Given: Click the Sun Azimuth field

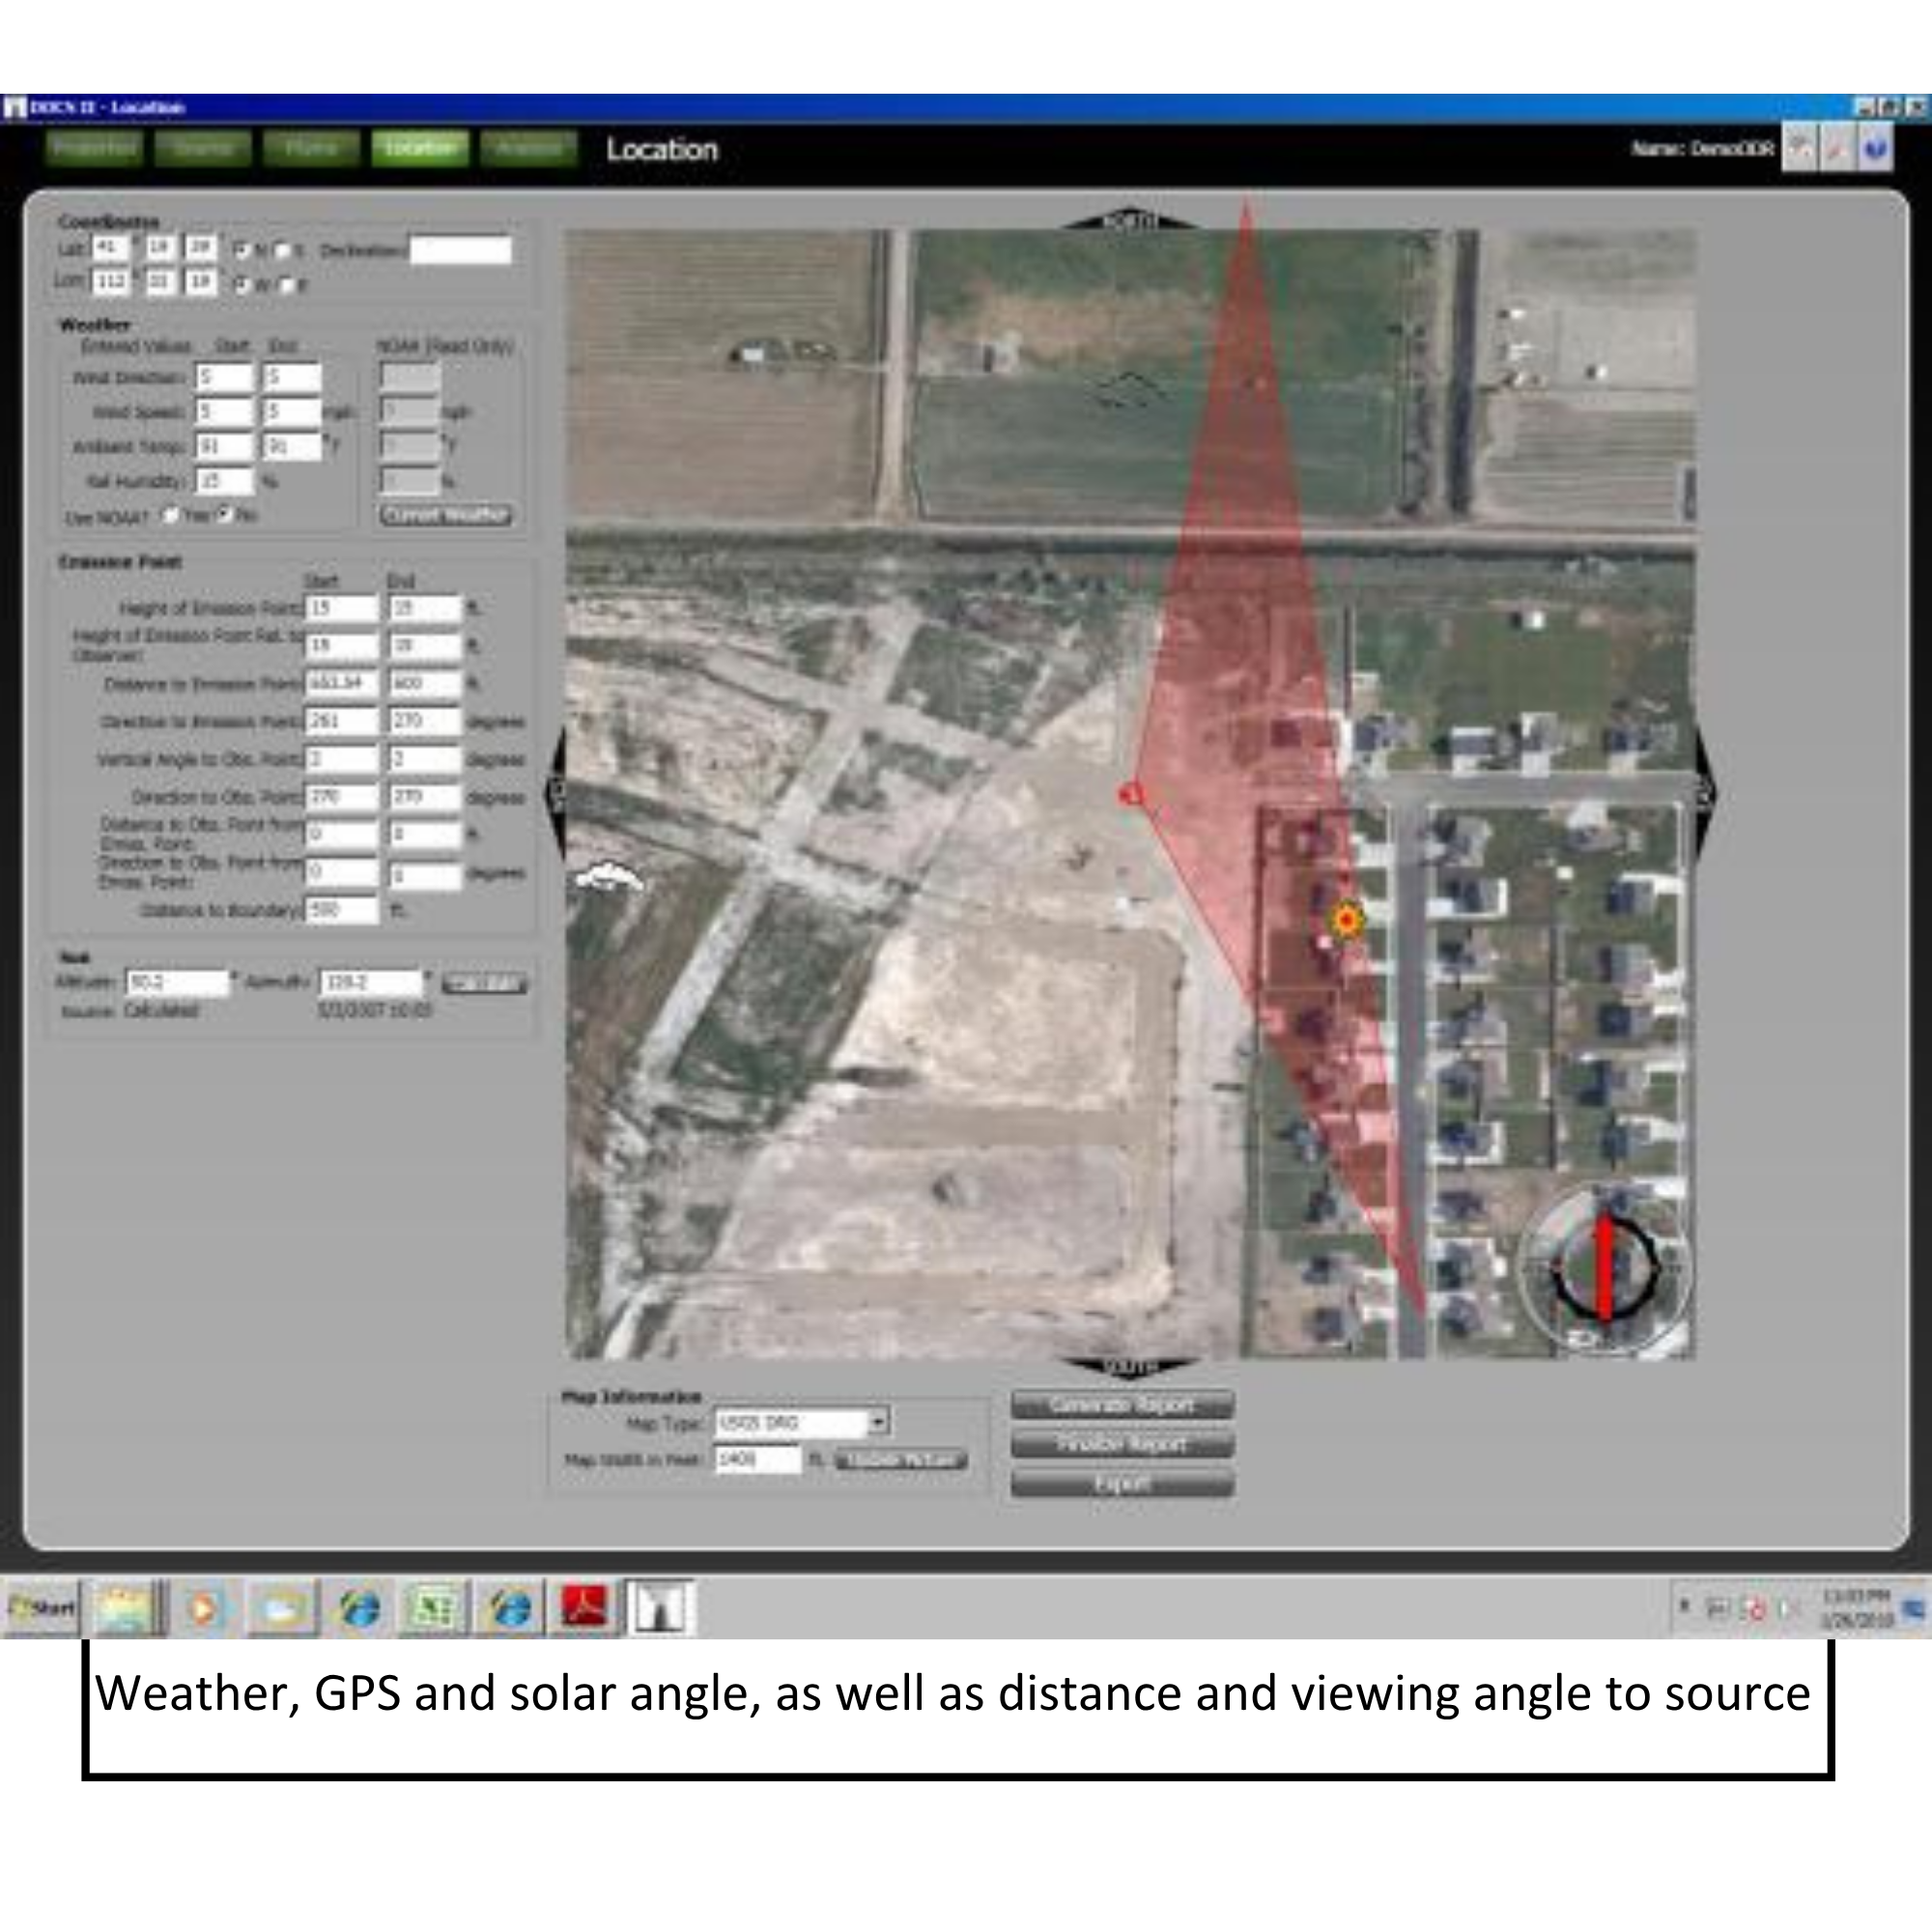Looking at the screenshot, I should point(371,983).
